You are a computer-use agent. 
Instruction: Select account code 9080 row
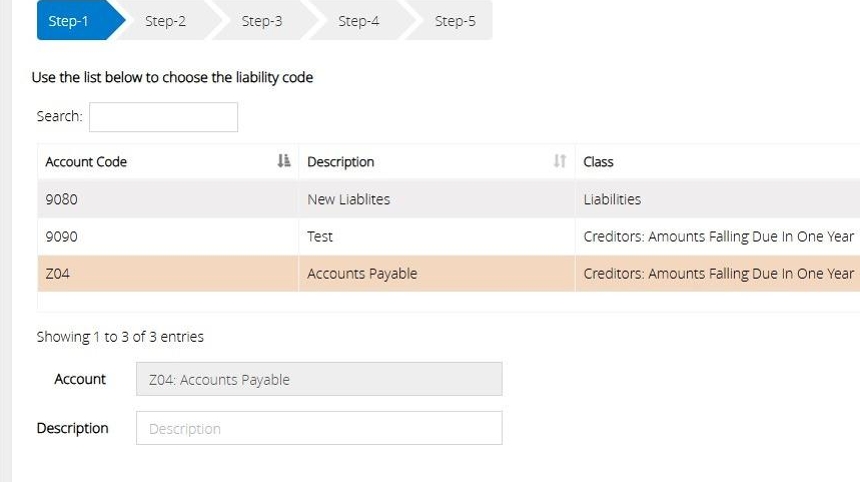pyautogui.click(x=62, y=199)
